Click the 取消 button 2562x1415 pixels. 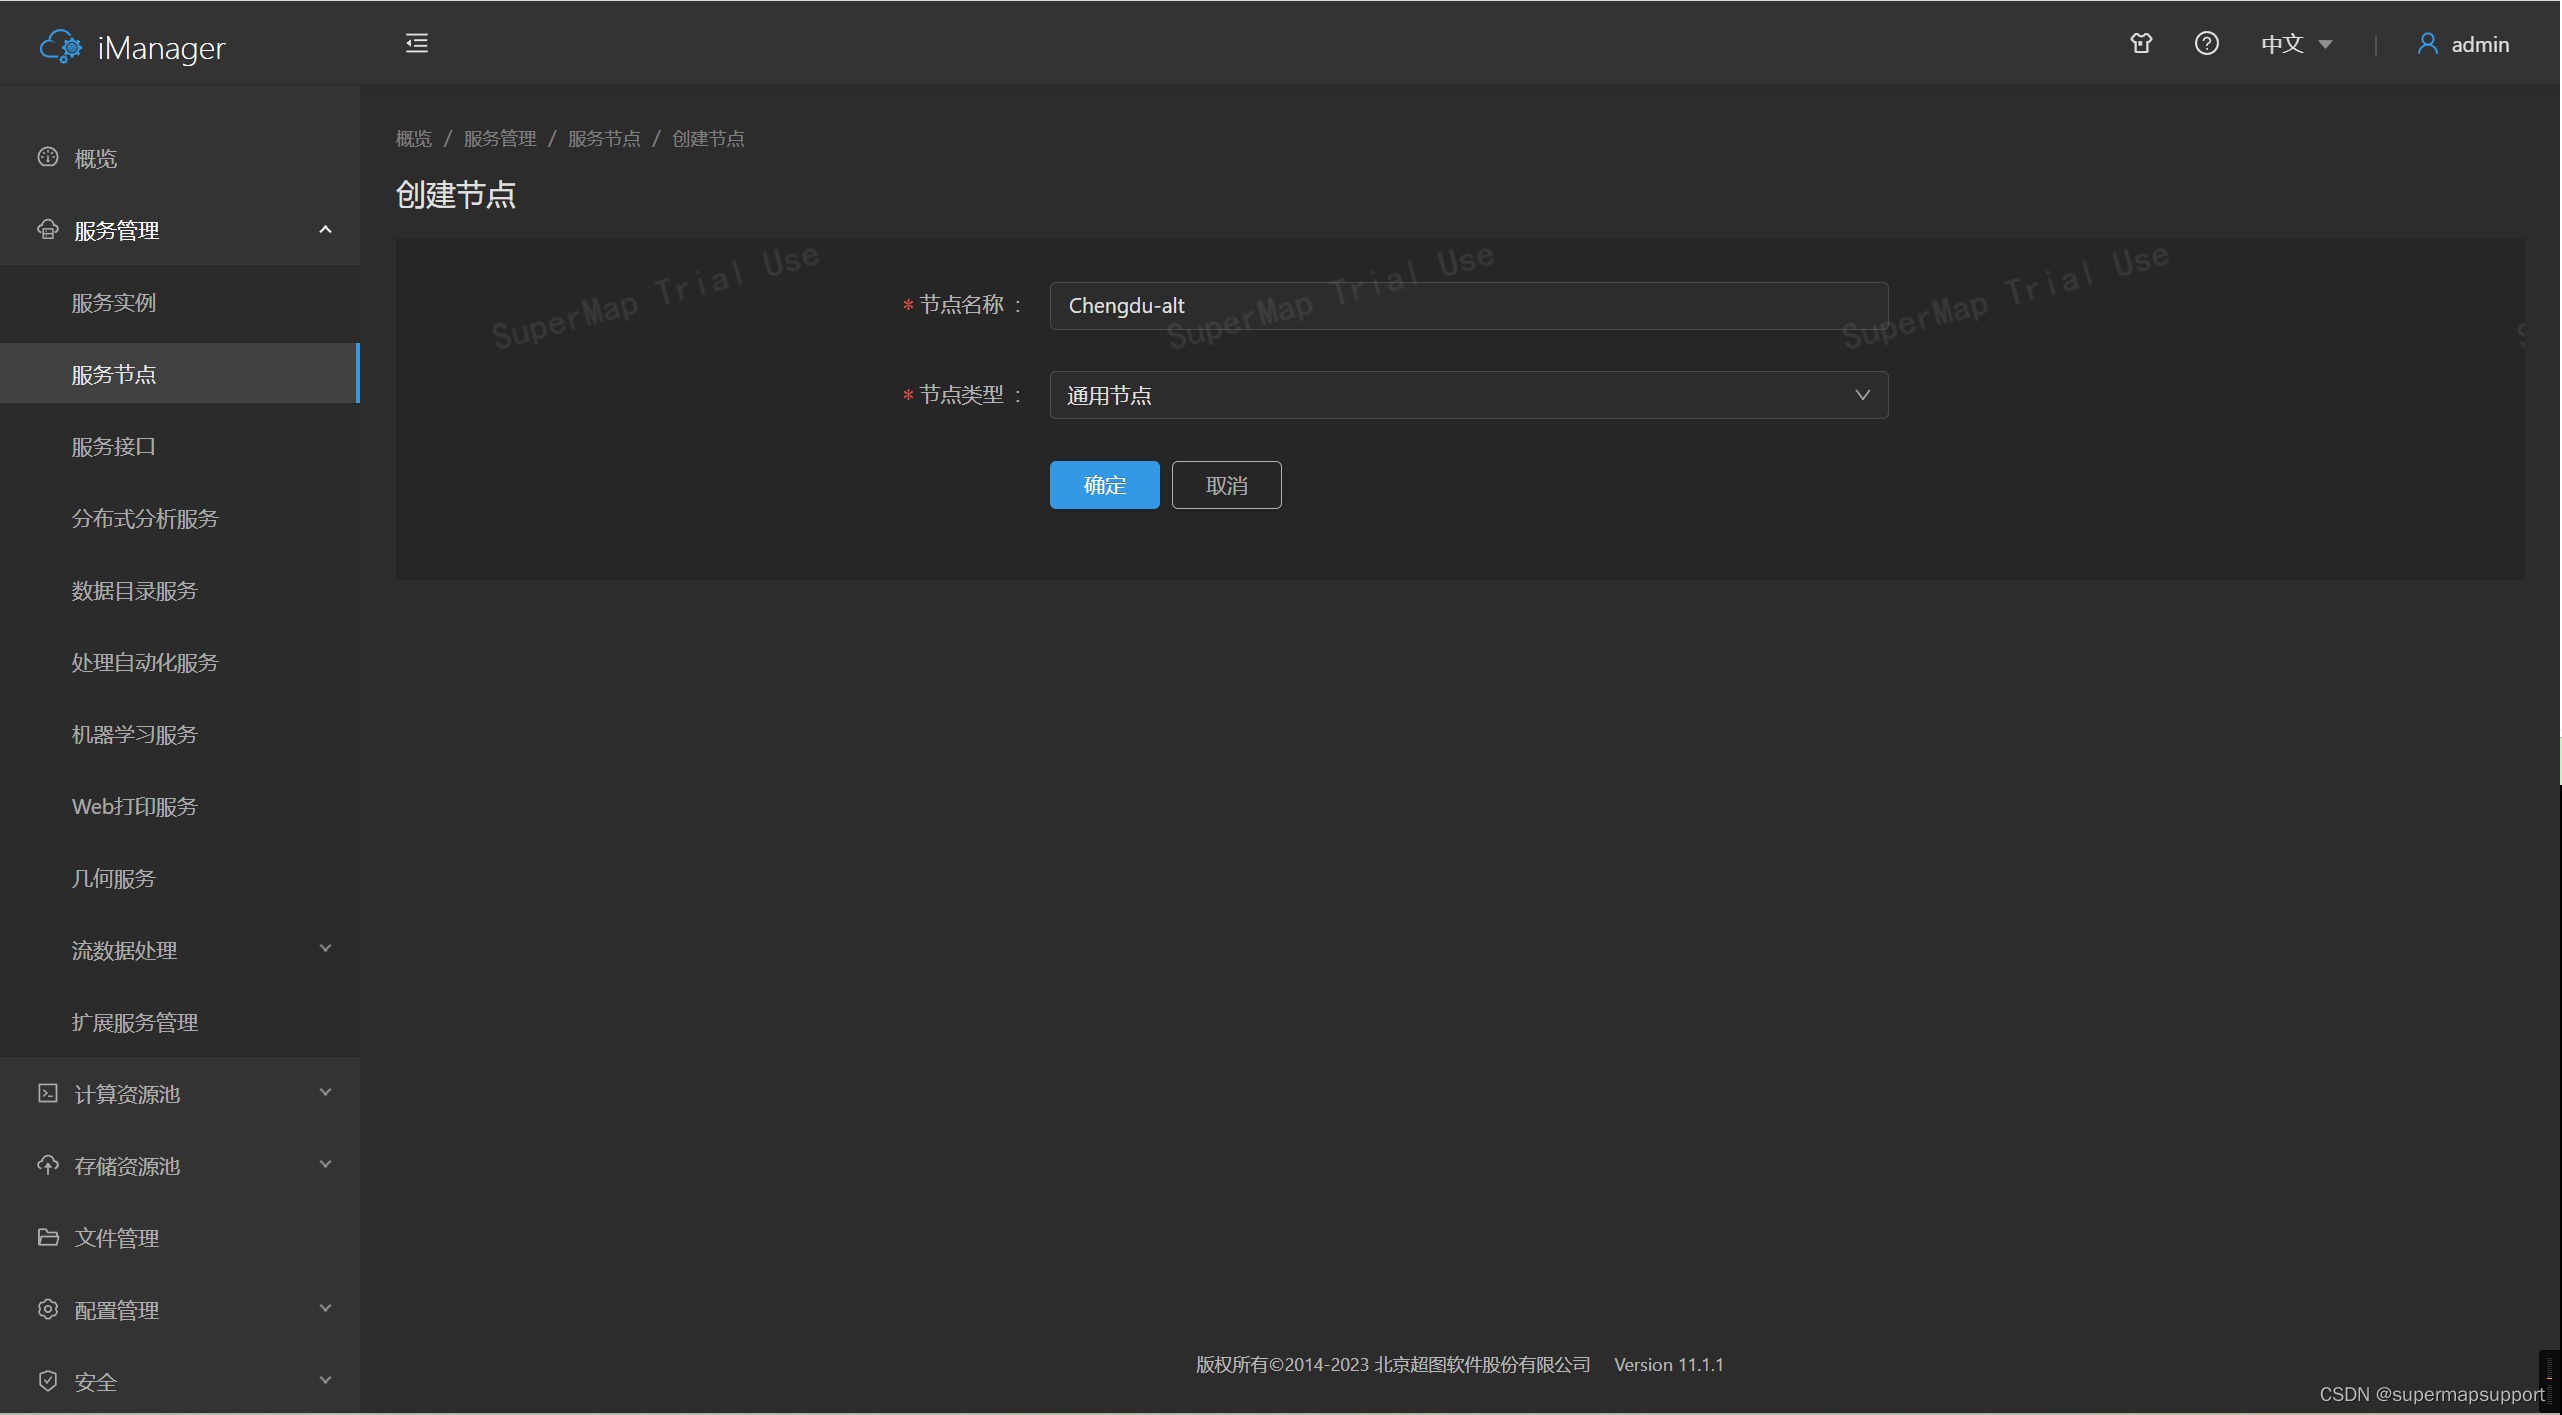[x=1226, y=485]
